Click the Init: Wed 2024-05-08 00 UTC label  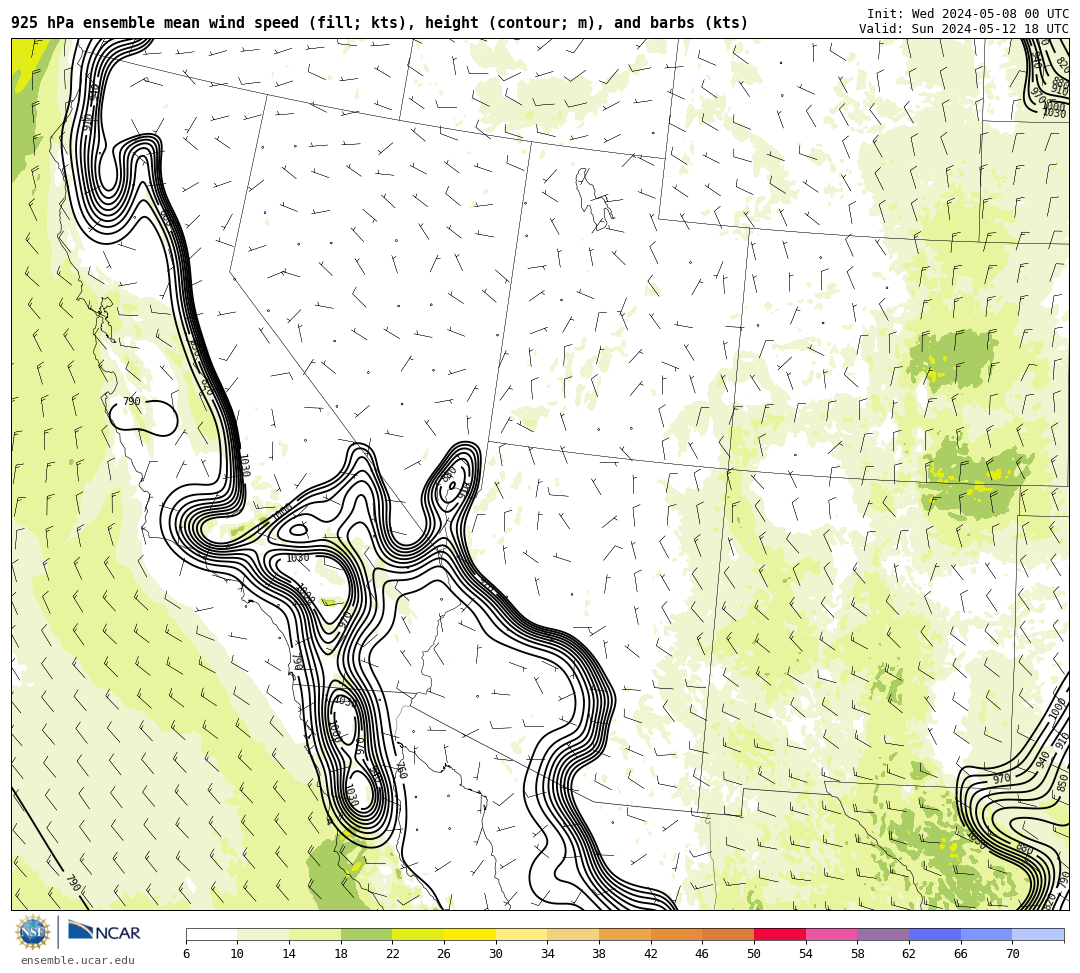[968, 14]
